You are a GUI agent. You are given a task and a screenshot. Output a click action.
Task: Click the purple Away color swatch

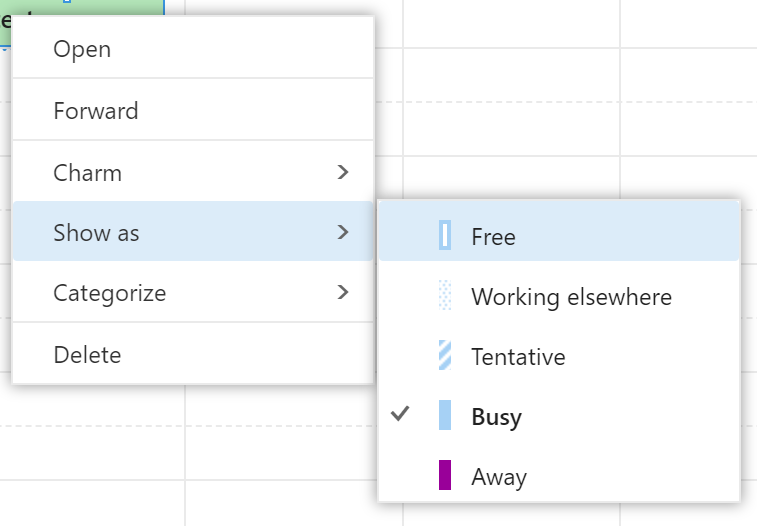tap(445, 475)
